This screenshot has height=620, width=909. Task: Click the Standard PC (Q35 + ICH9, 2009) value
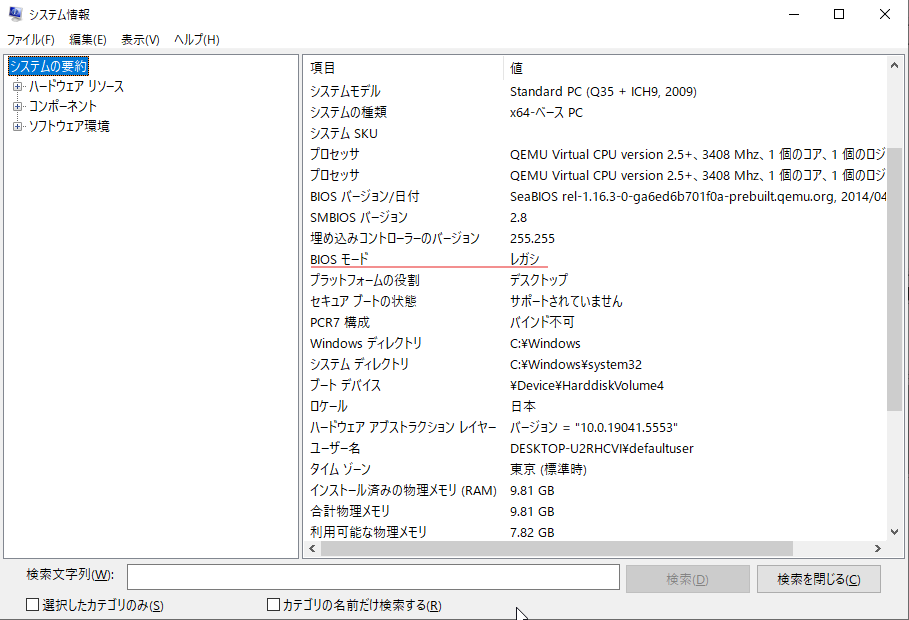(x=603, y=92)
